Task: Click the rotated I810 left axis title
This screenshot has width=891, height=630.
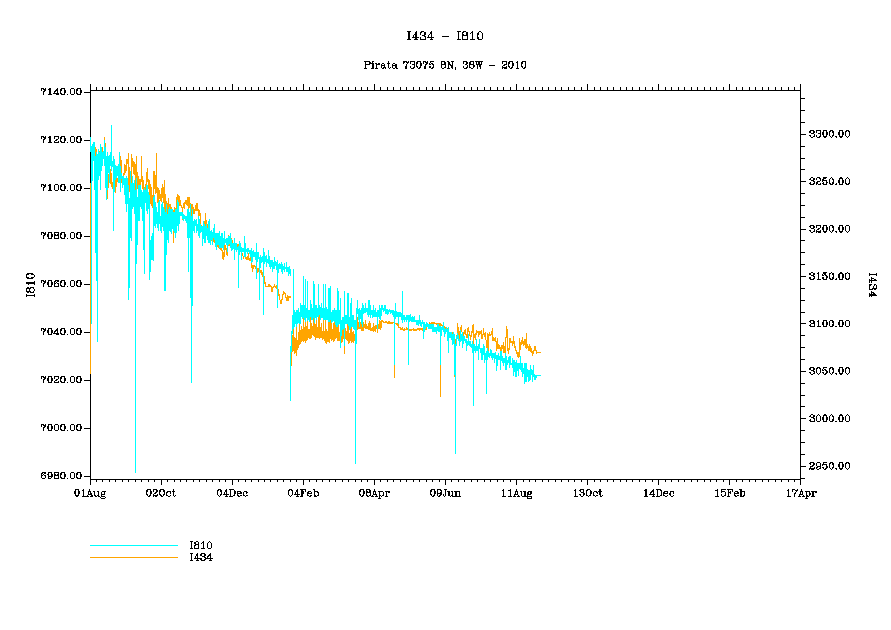Action: pyautogui.click(x=31, y=285)
